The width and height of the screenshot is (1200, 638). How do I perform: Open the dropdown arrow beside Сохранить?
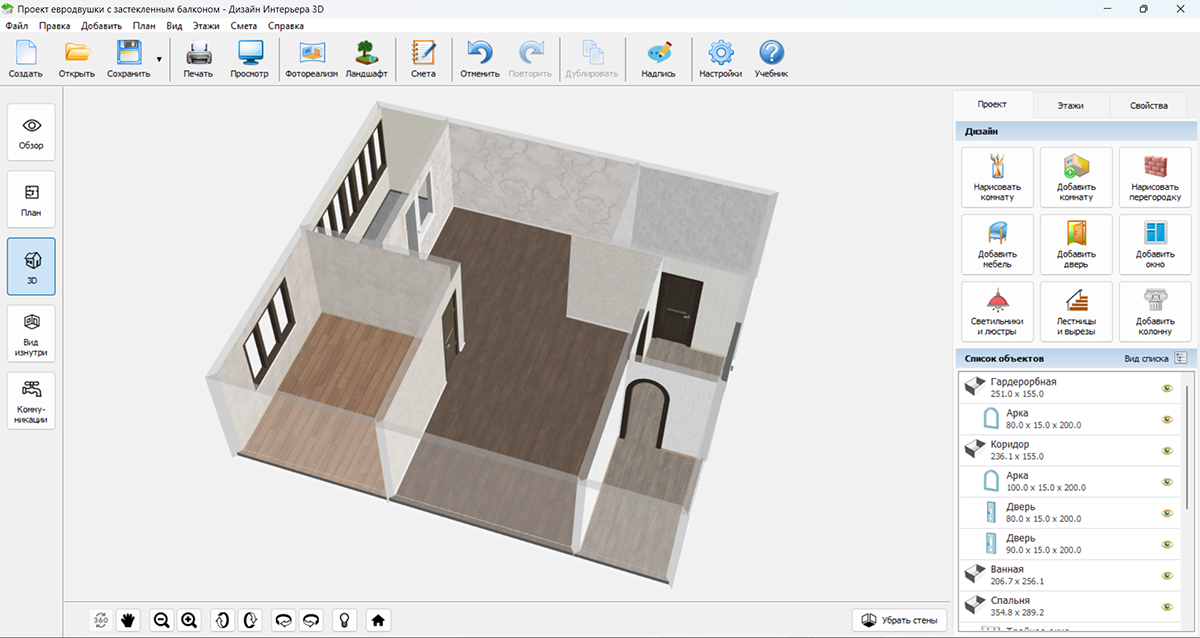[159, 60]
